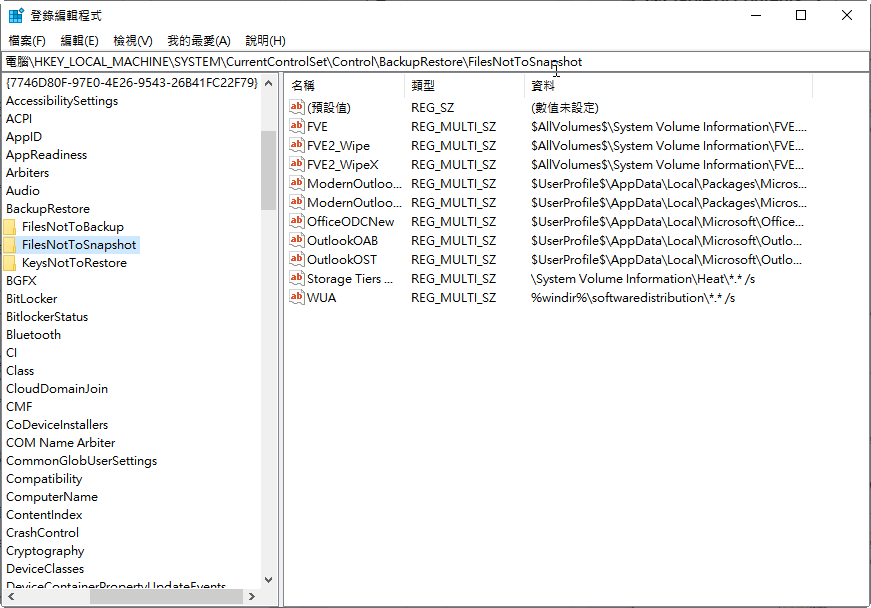Select the Compatibility key

point(44,479)
